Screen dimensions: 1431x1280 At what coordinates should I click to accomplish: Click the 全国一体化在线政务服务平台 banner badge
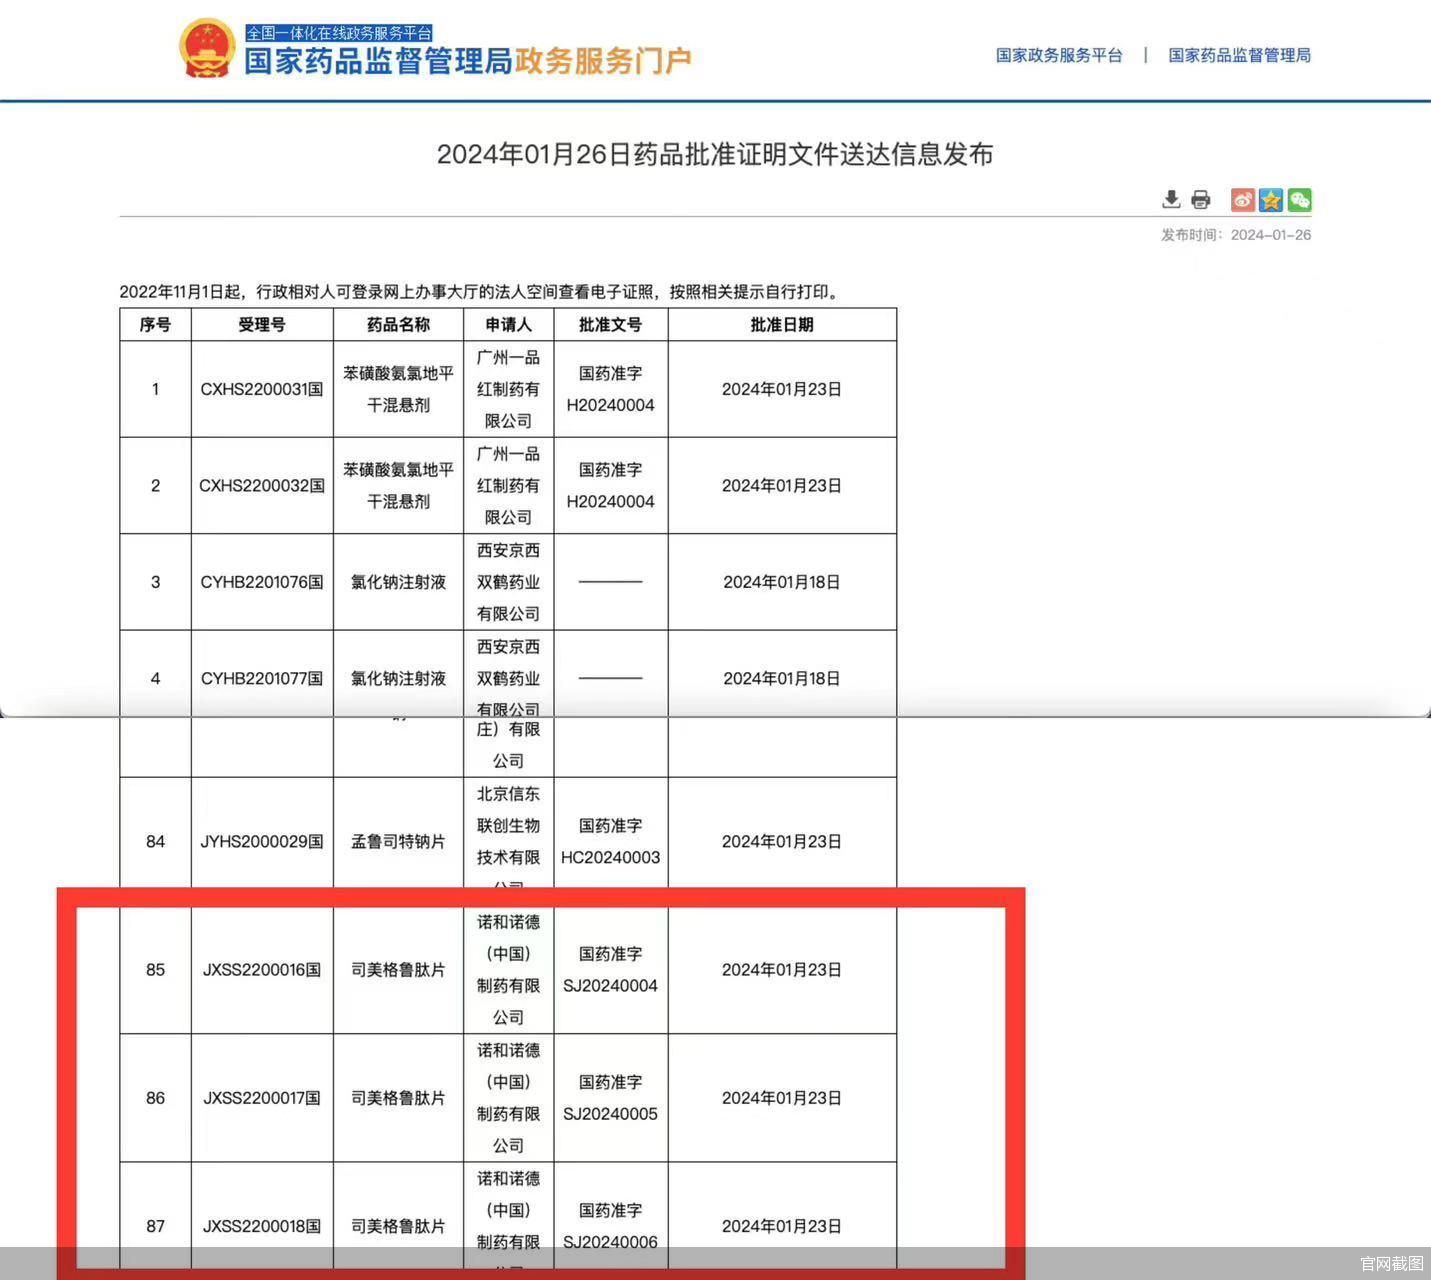coord(341,32)
